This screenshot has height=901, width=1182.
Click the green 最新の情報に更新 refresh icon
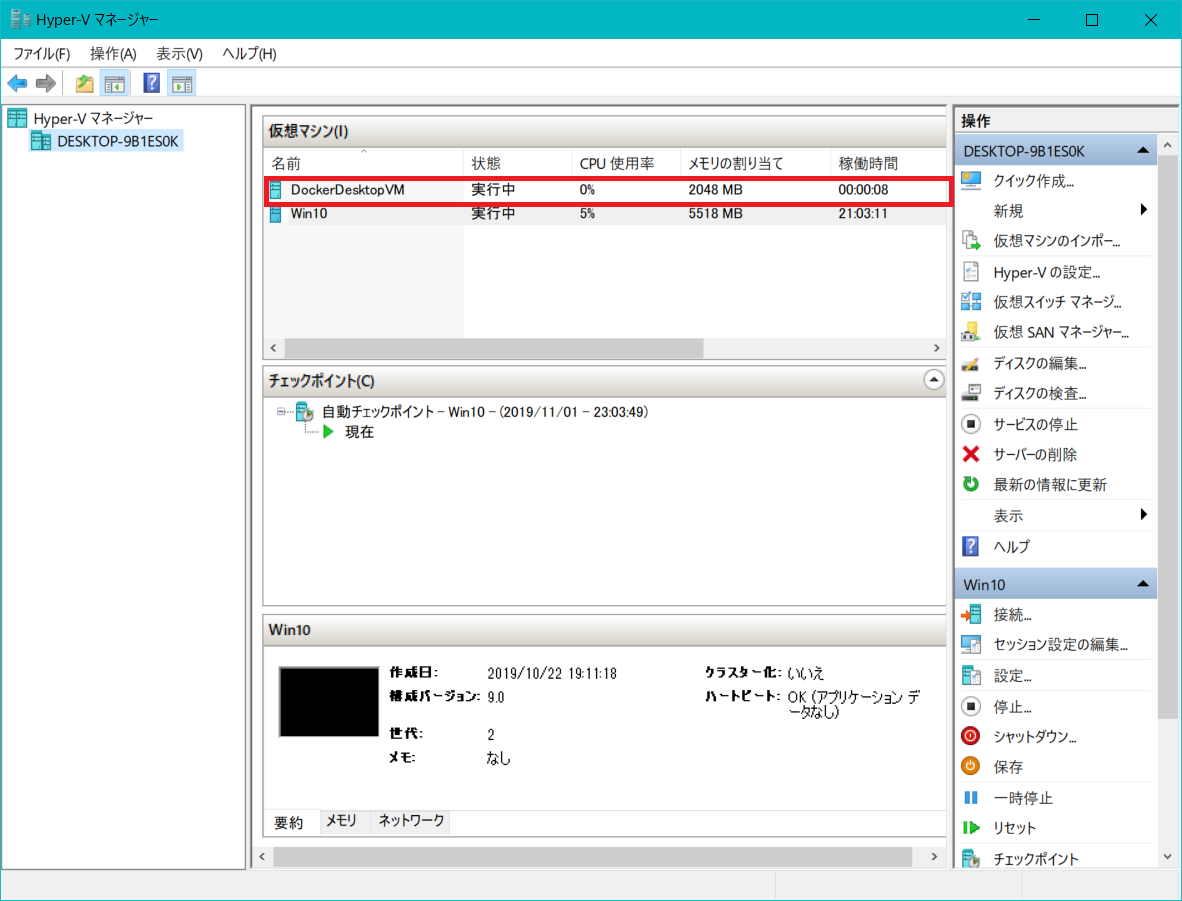click(971, 484)
